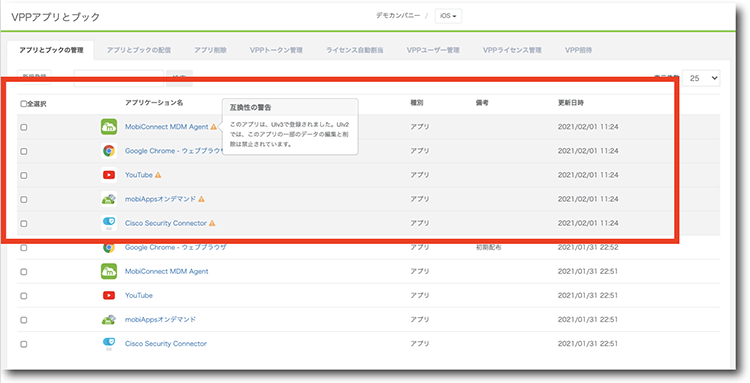Screen dimensions: 750x383
Task: Click アプリ type cell in 初期配布 Chrome row
Action: click(419, 248)
